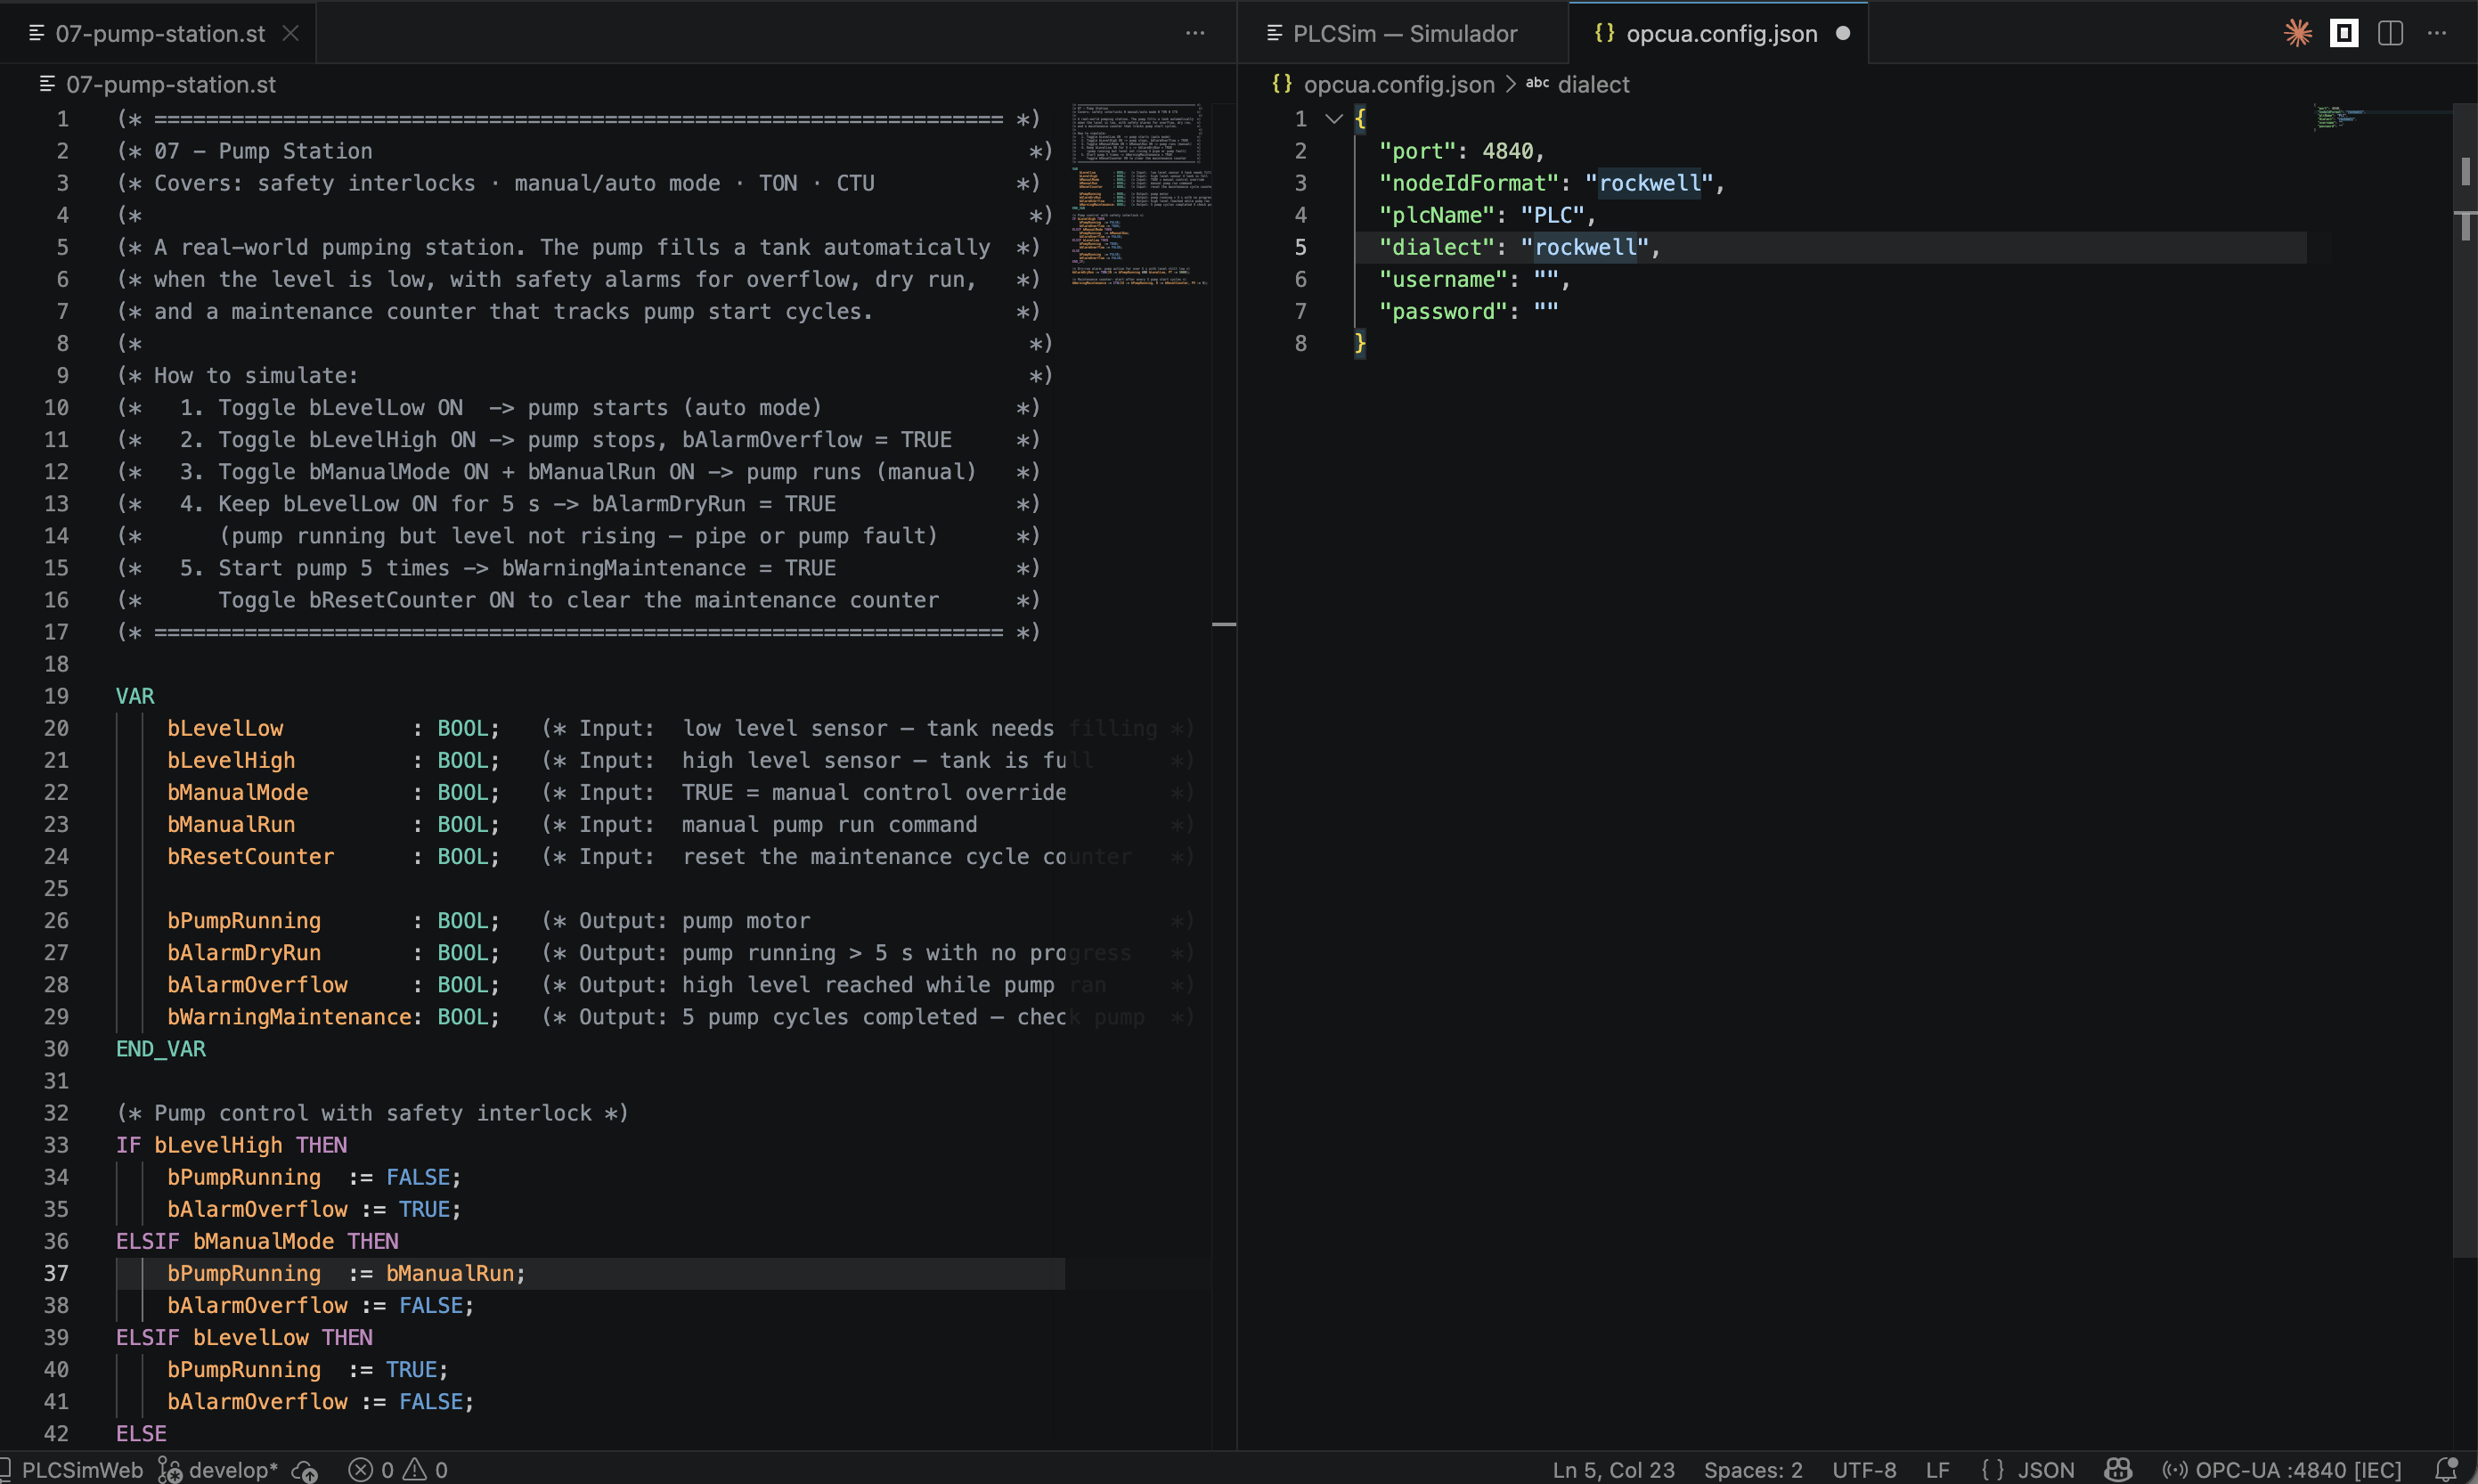Screen dimensions: 2478x1484
Task: Click the left editor minimap
Action: (1140, 195)
